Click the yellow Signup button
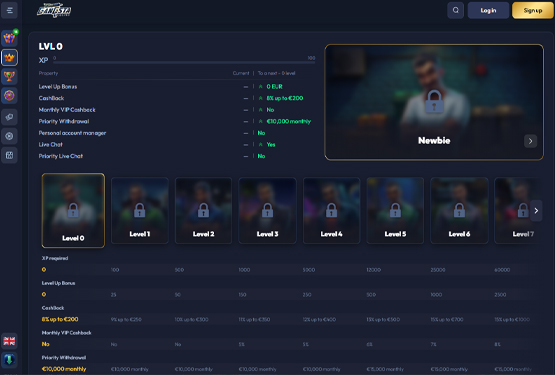This screenshot has height=375, width=555. tap(533, 10)
